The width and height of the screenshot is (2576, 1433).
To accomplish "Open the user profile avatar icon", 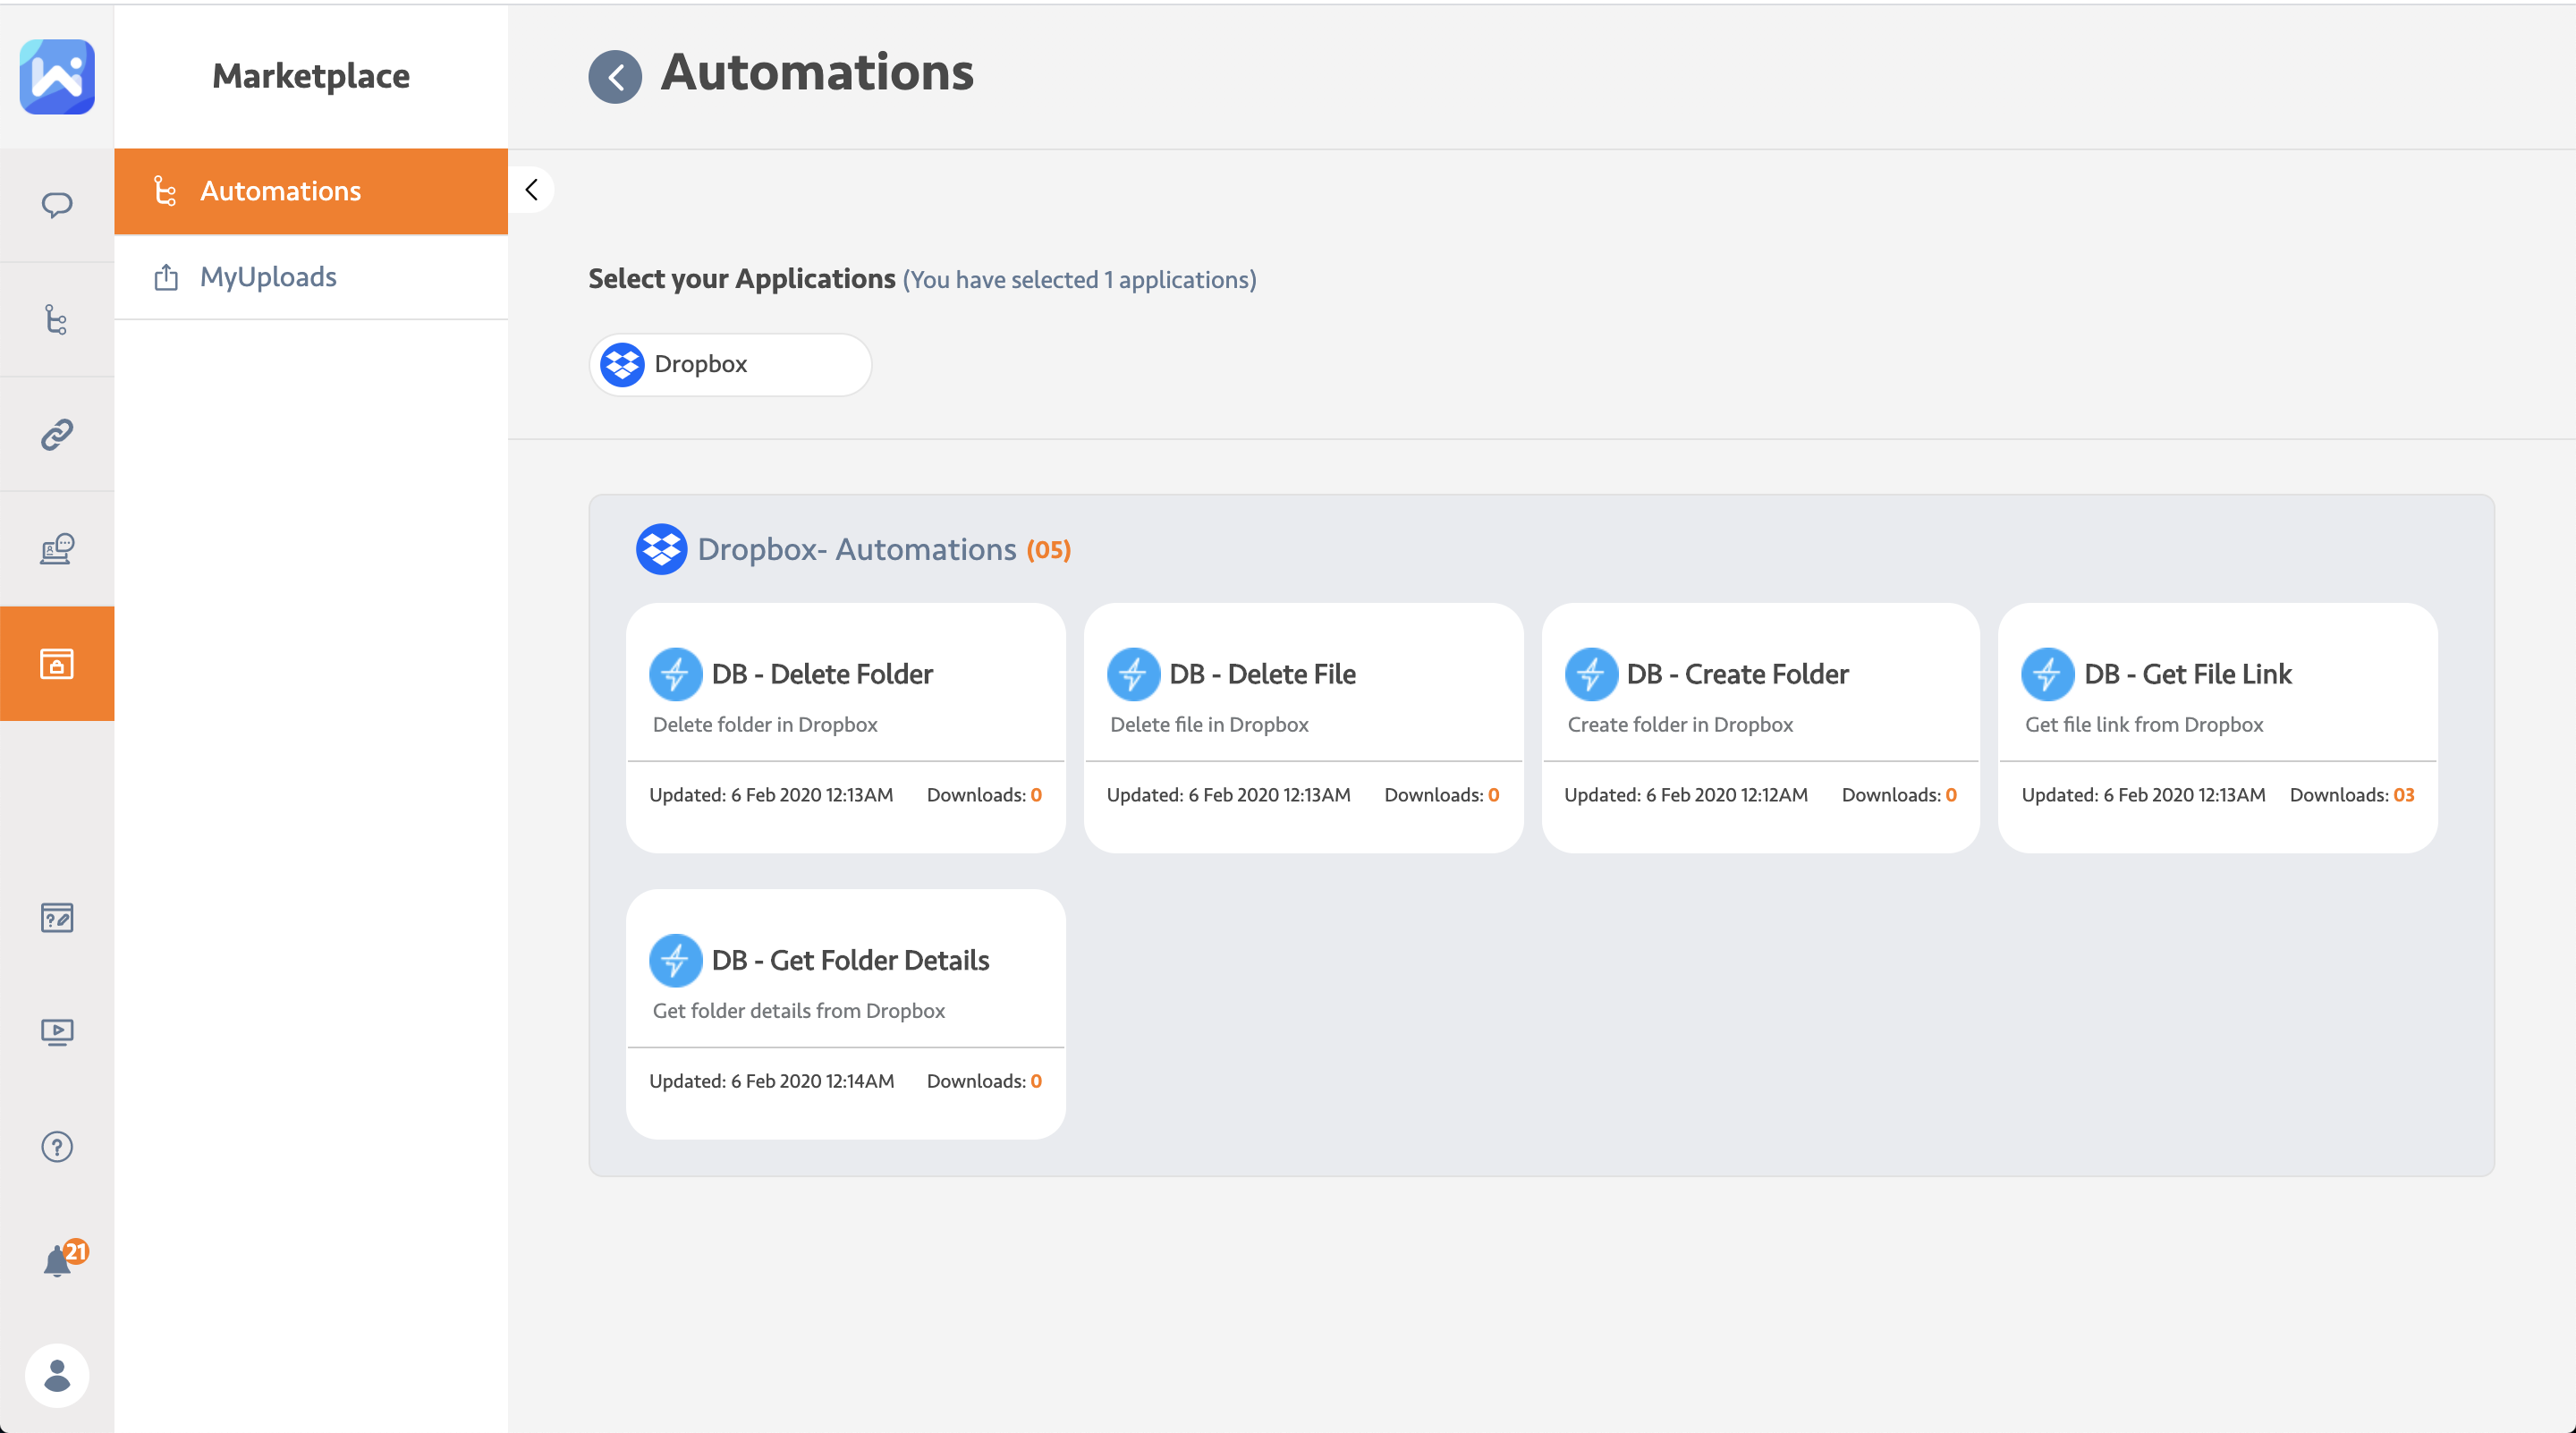I will click(x=57, y=1375).
